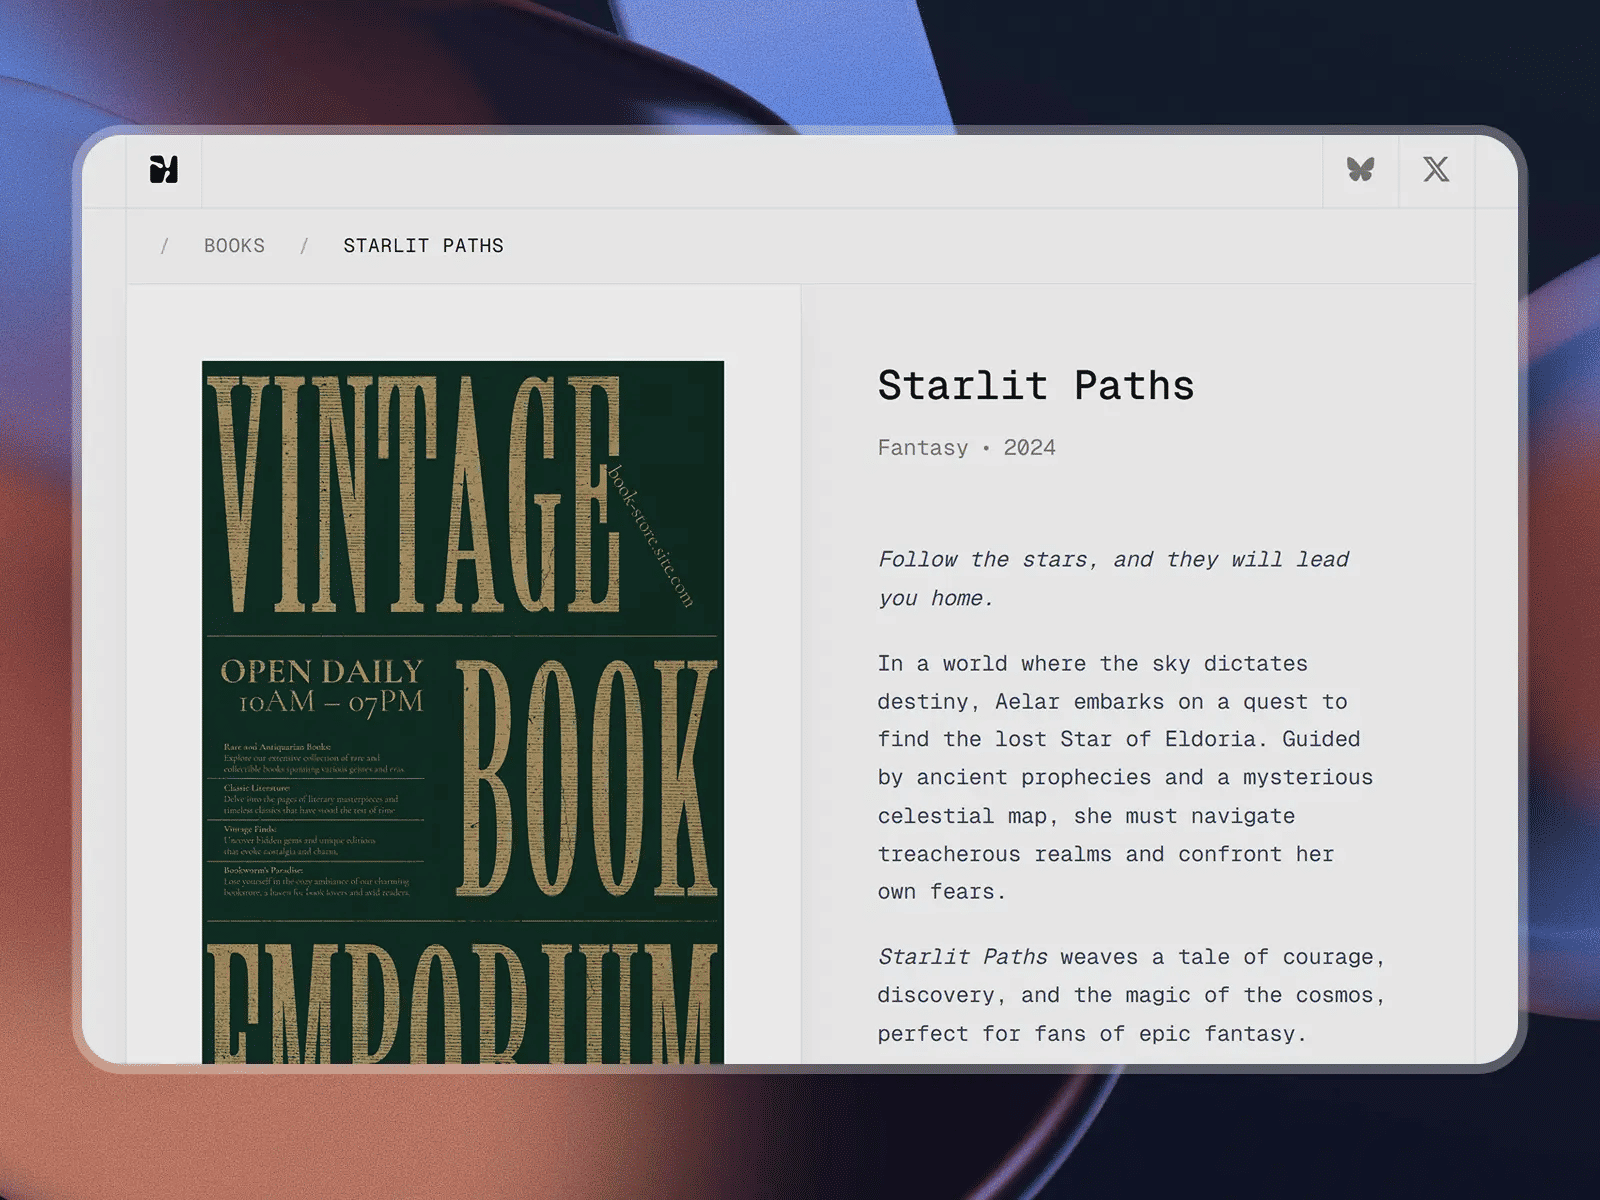Click the italic "Starlit Paths" in last paragraph
The width and height of the screenshot is (1600, 1200).
click(962, 957)
